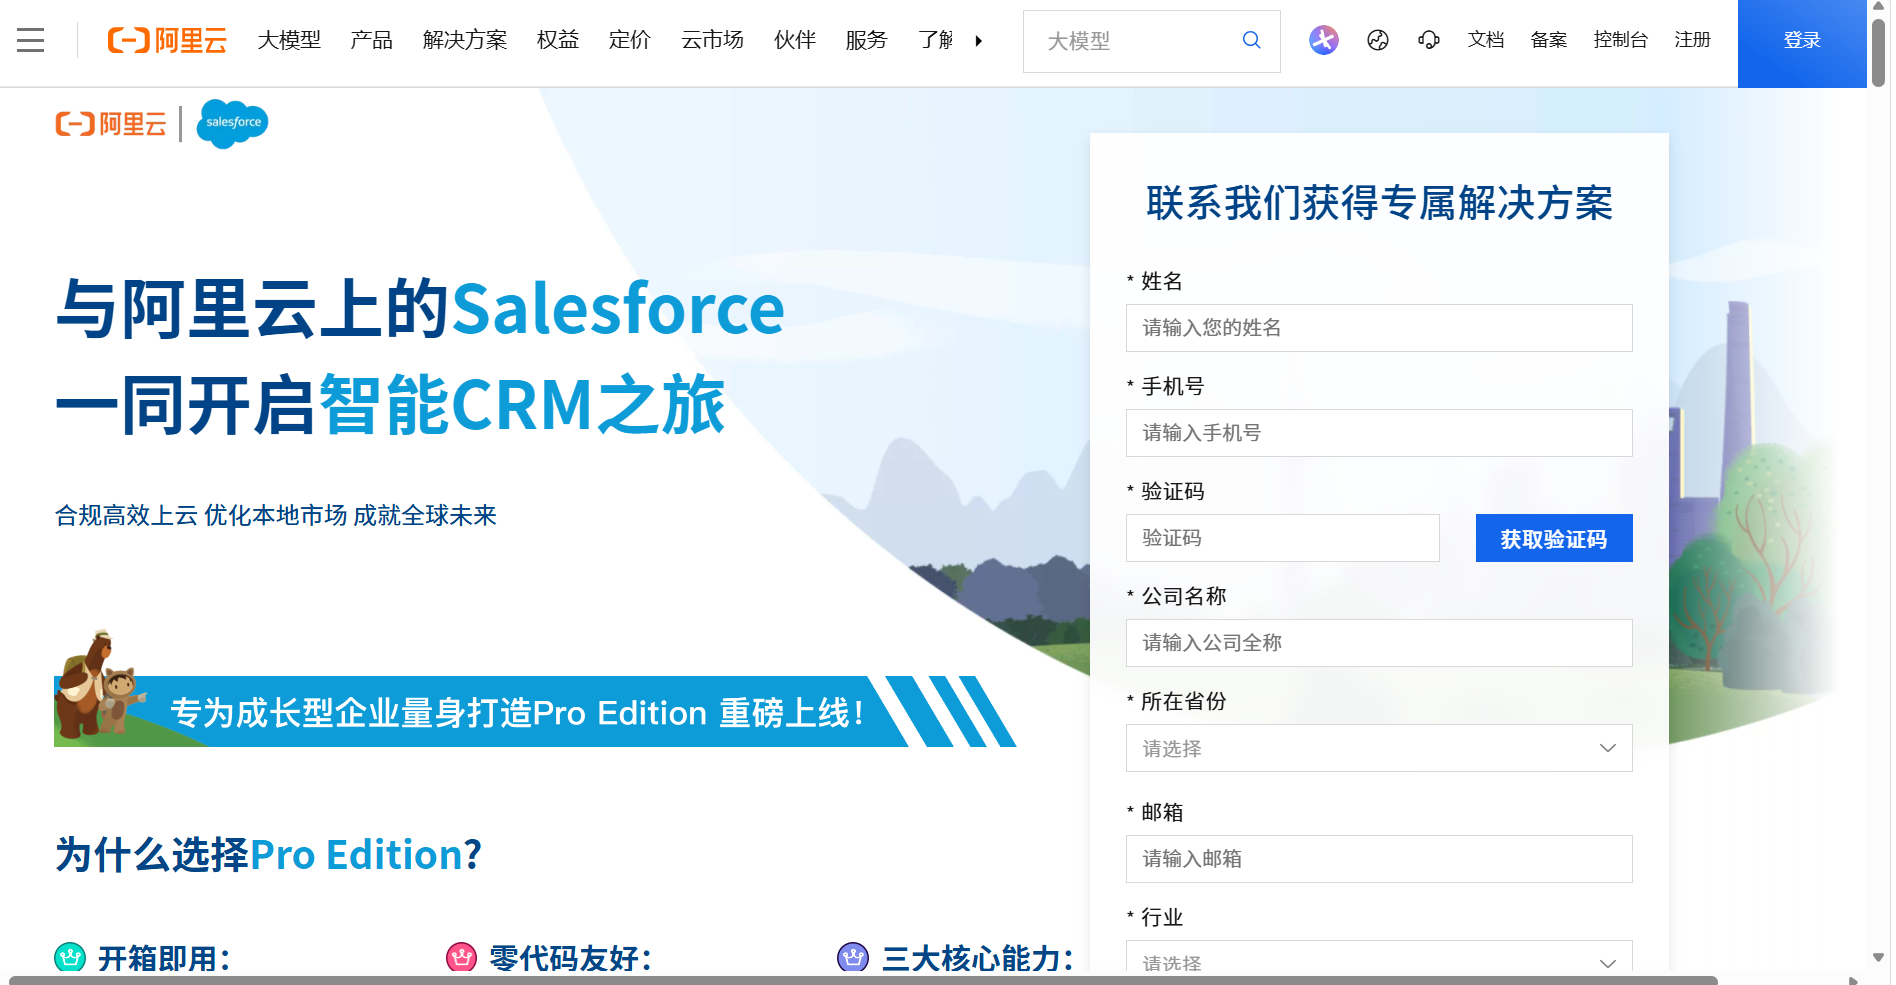The image size is (1896, 985).
Task: Focus the 手机号 phone number field
Action: coord(1378,433)
